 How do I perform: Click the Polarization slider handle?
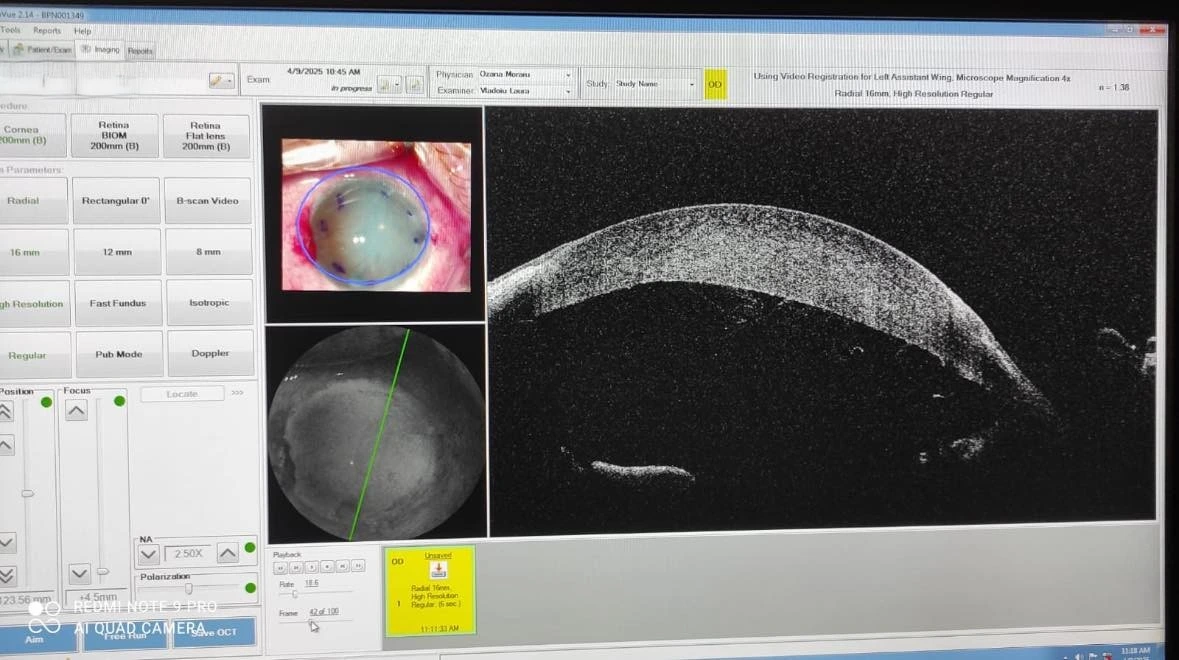coord(188,588)
